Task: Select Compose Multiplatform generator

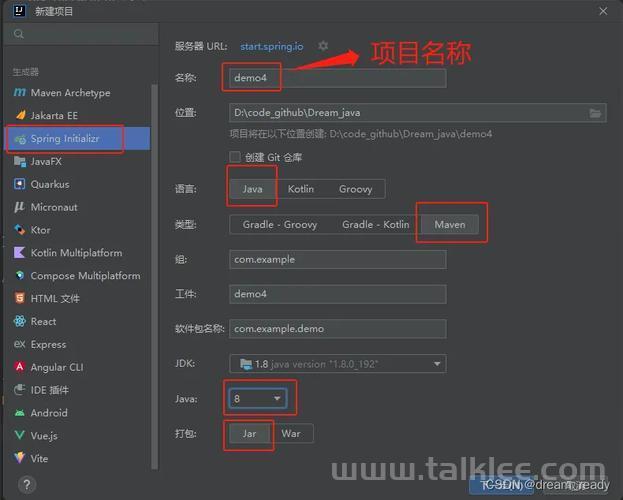Action: [x=78, y=275]
